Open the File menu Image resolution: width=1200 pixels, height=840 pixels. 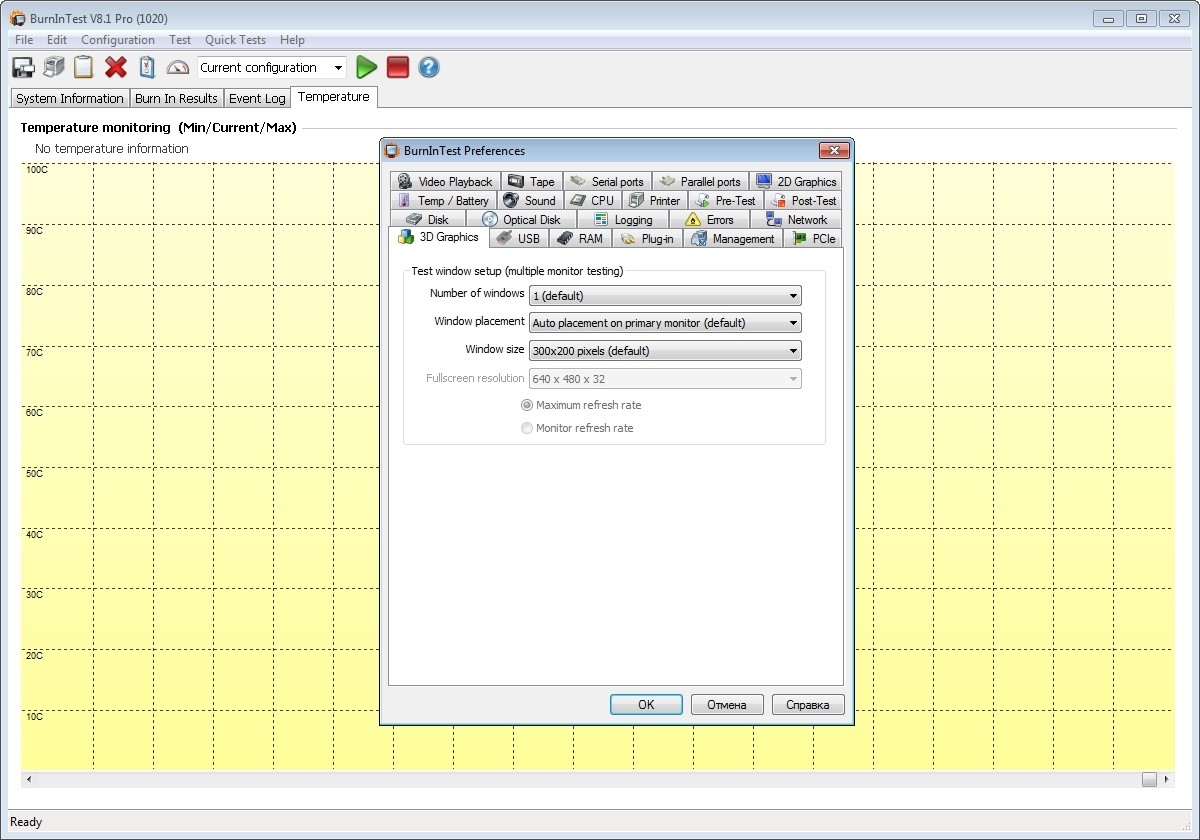[24, 40]
